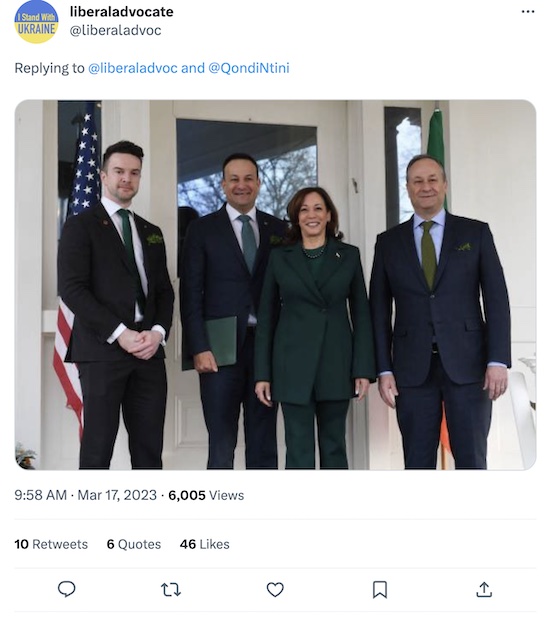Click the American flag in the photo
The width and height of the screenshot is (550, 617).
pos(76,268)
